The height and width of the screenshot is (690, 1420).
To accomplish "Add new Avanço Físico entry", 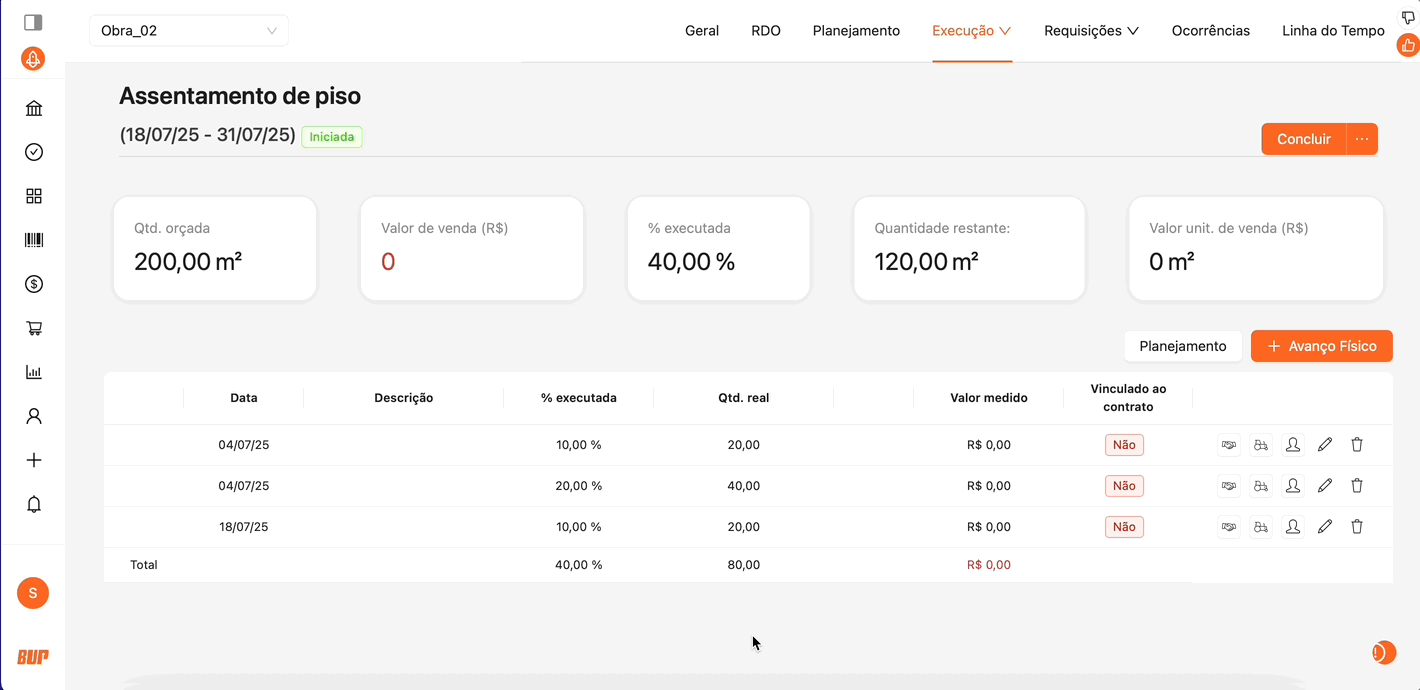I will coord(1322,346).
